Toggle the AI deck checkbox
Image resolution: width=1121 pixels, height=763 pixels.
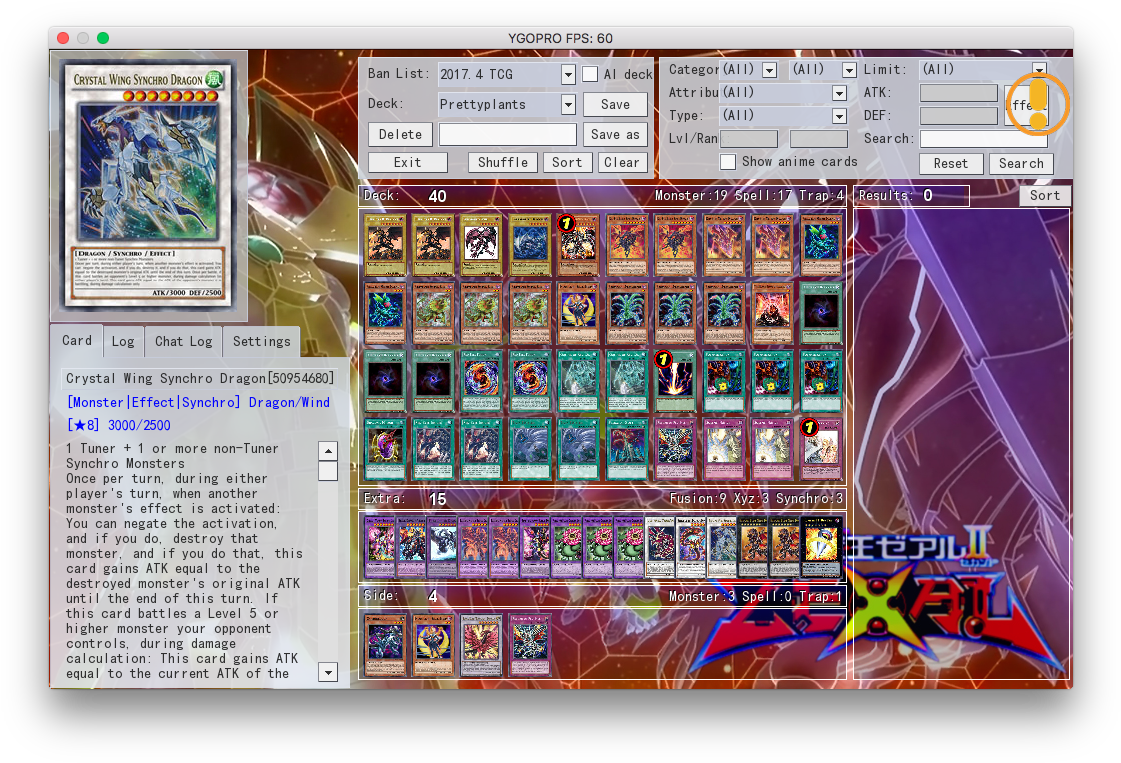point(590,74)
